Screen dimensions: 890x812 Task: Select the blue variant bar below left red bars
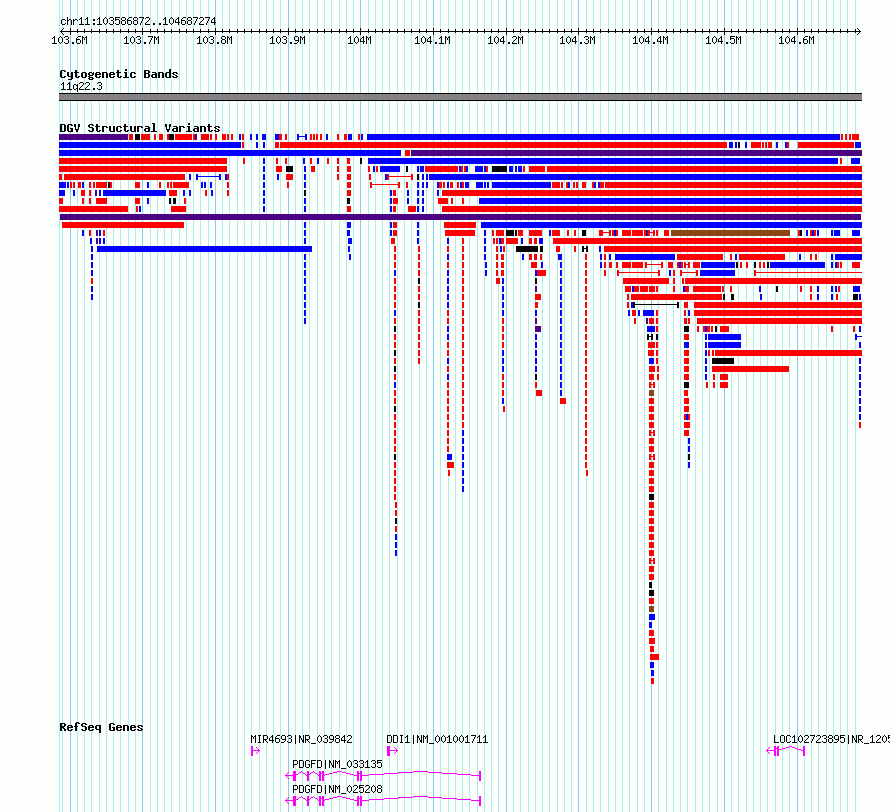click(x=204, y=249)
